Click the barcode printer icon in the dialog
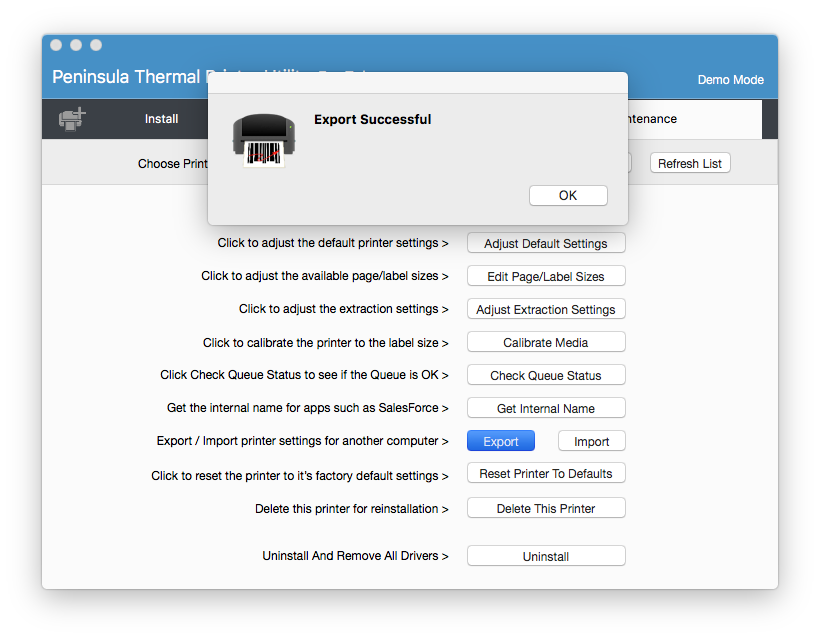Viewport: 820px width, 639px height. pos(264,141)
